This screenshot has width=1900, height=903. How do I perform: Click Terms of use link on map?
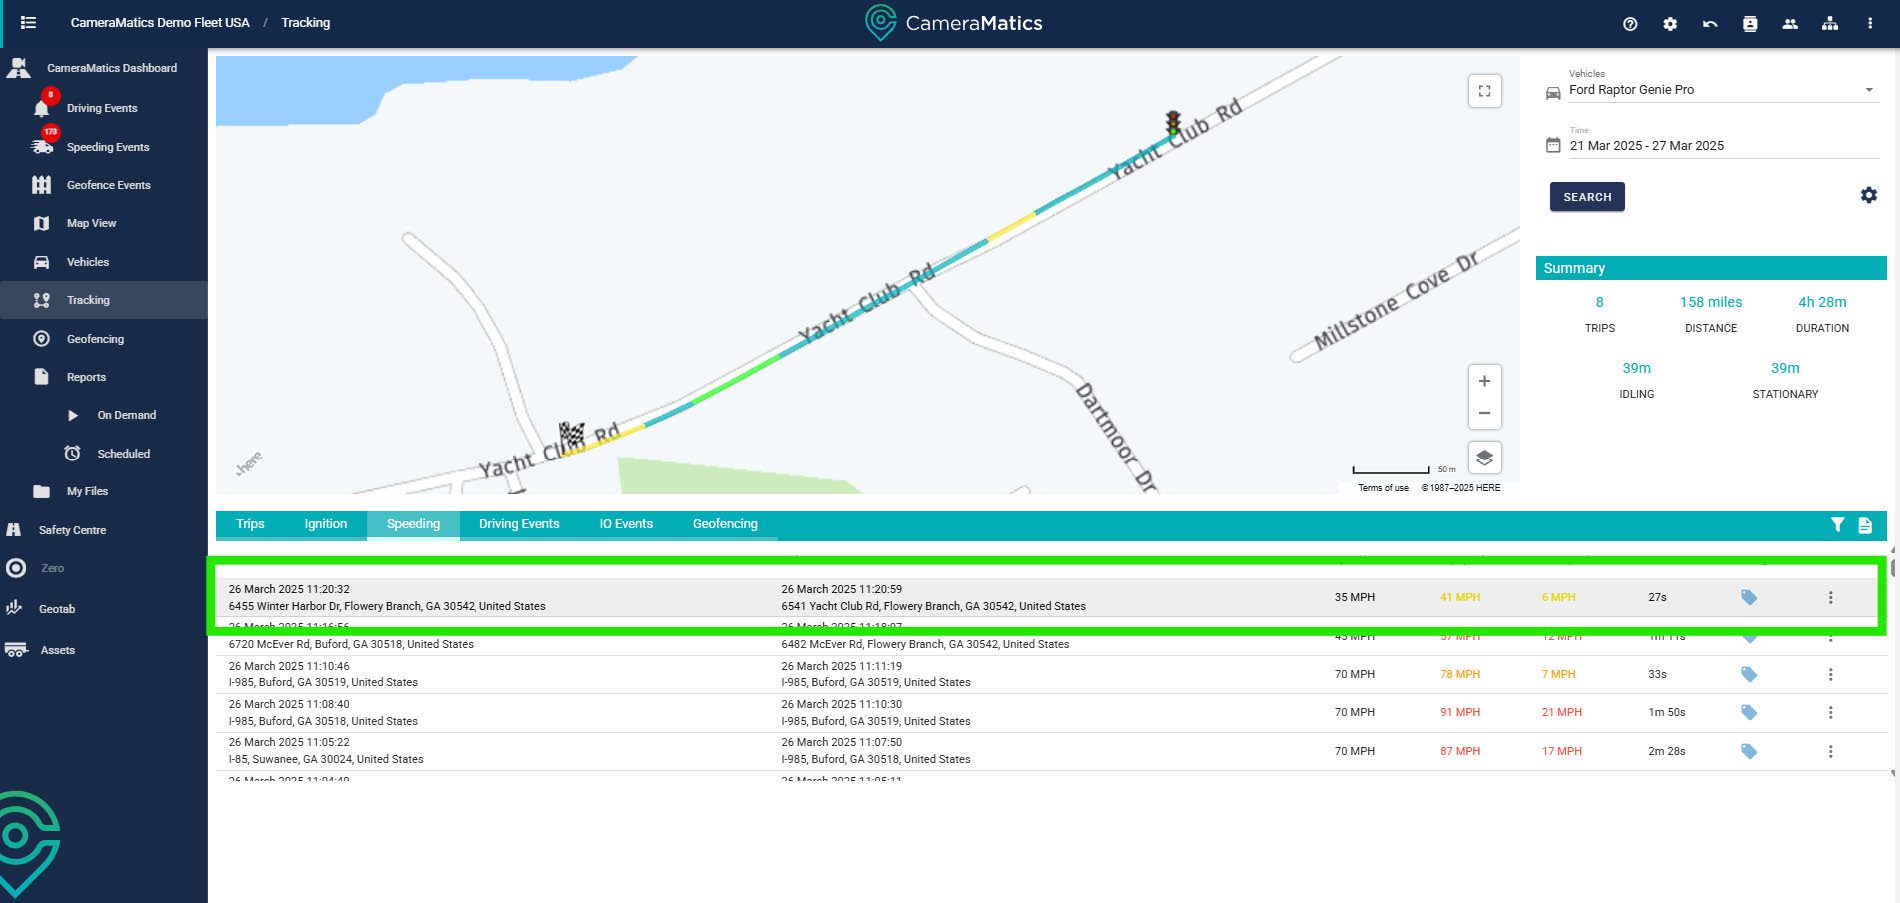coord(1383,488)
